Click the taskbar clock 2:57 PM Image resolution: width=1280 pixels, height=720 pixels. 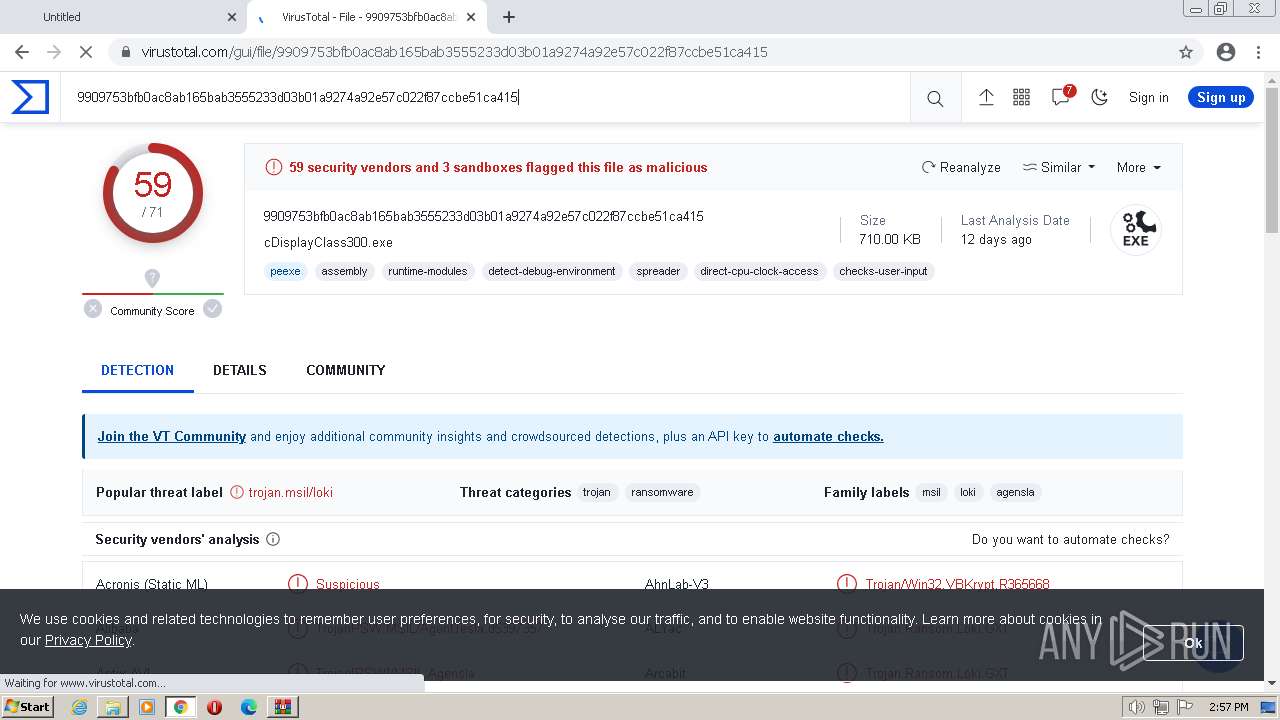coord(1228,707)
